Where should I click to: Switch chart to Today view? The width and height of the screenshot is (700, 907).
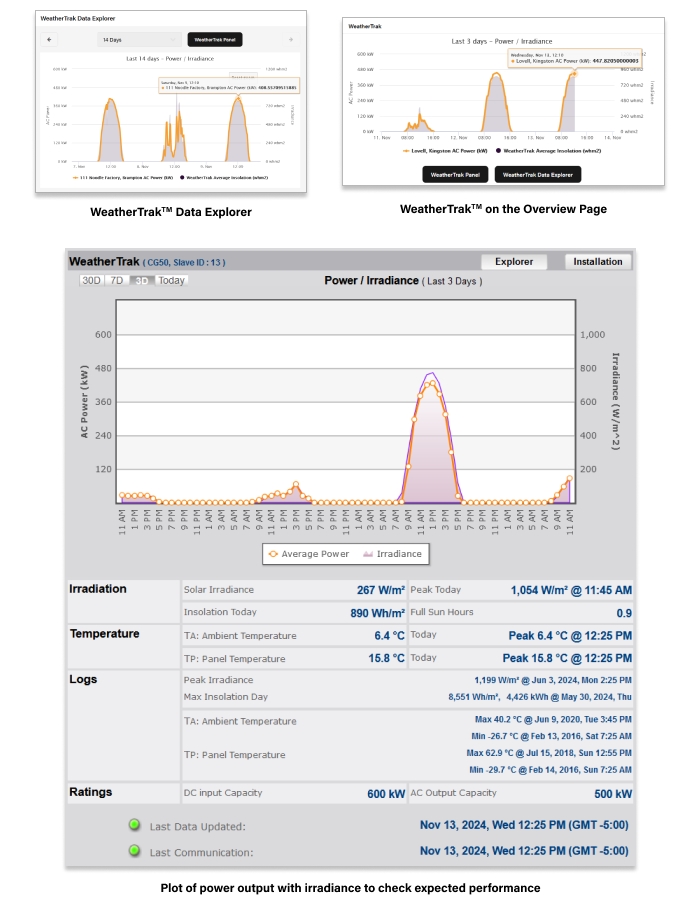click(170, 280)
